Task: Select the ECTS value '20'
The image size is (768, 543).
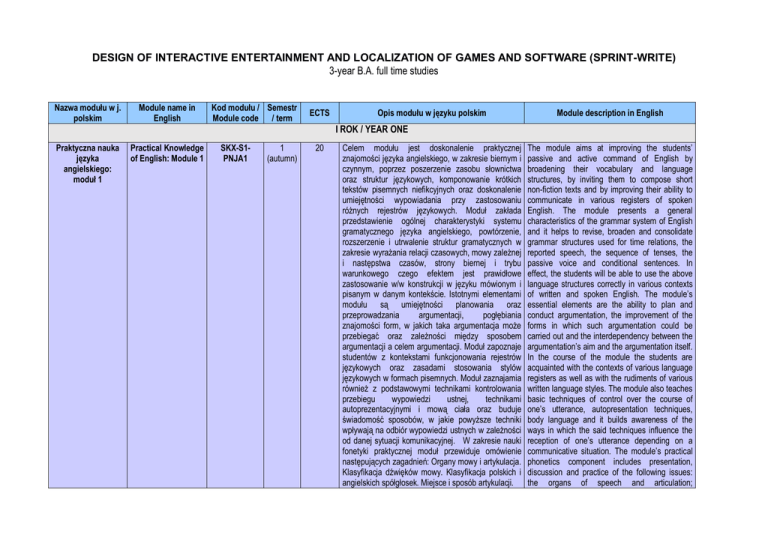Action: click(320, 150)
